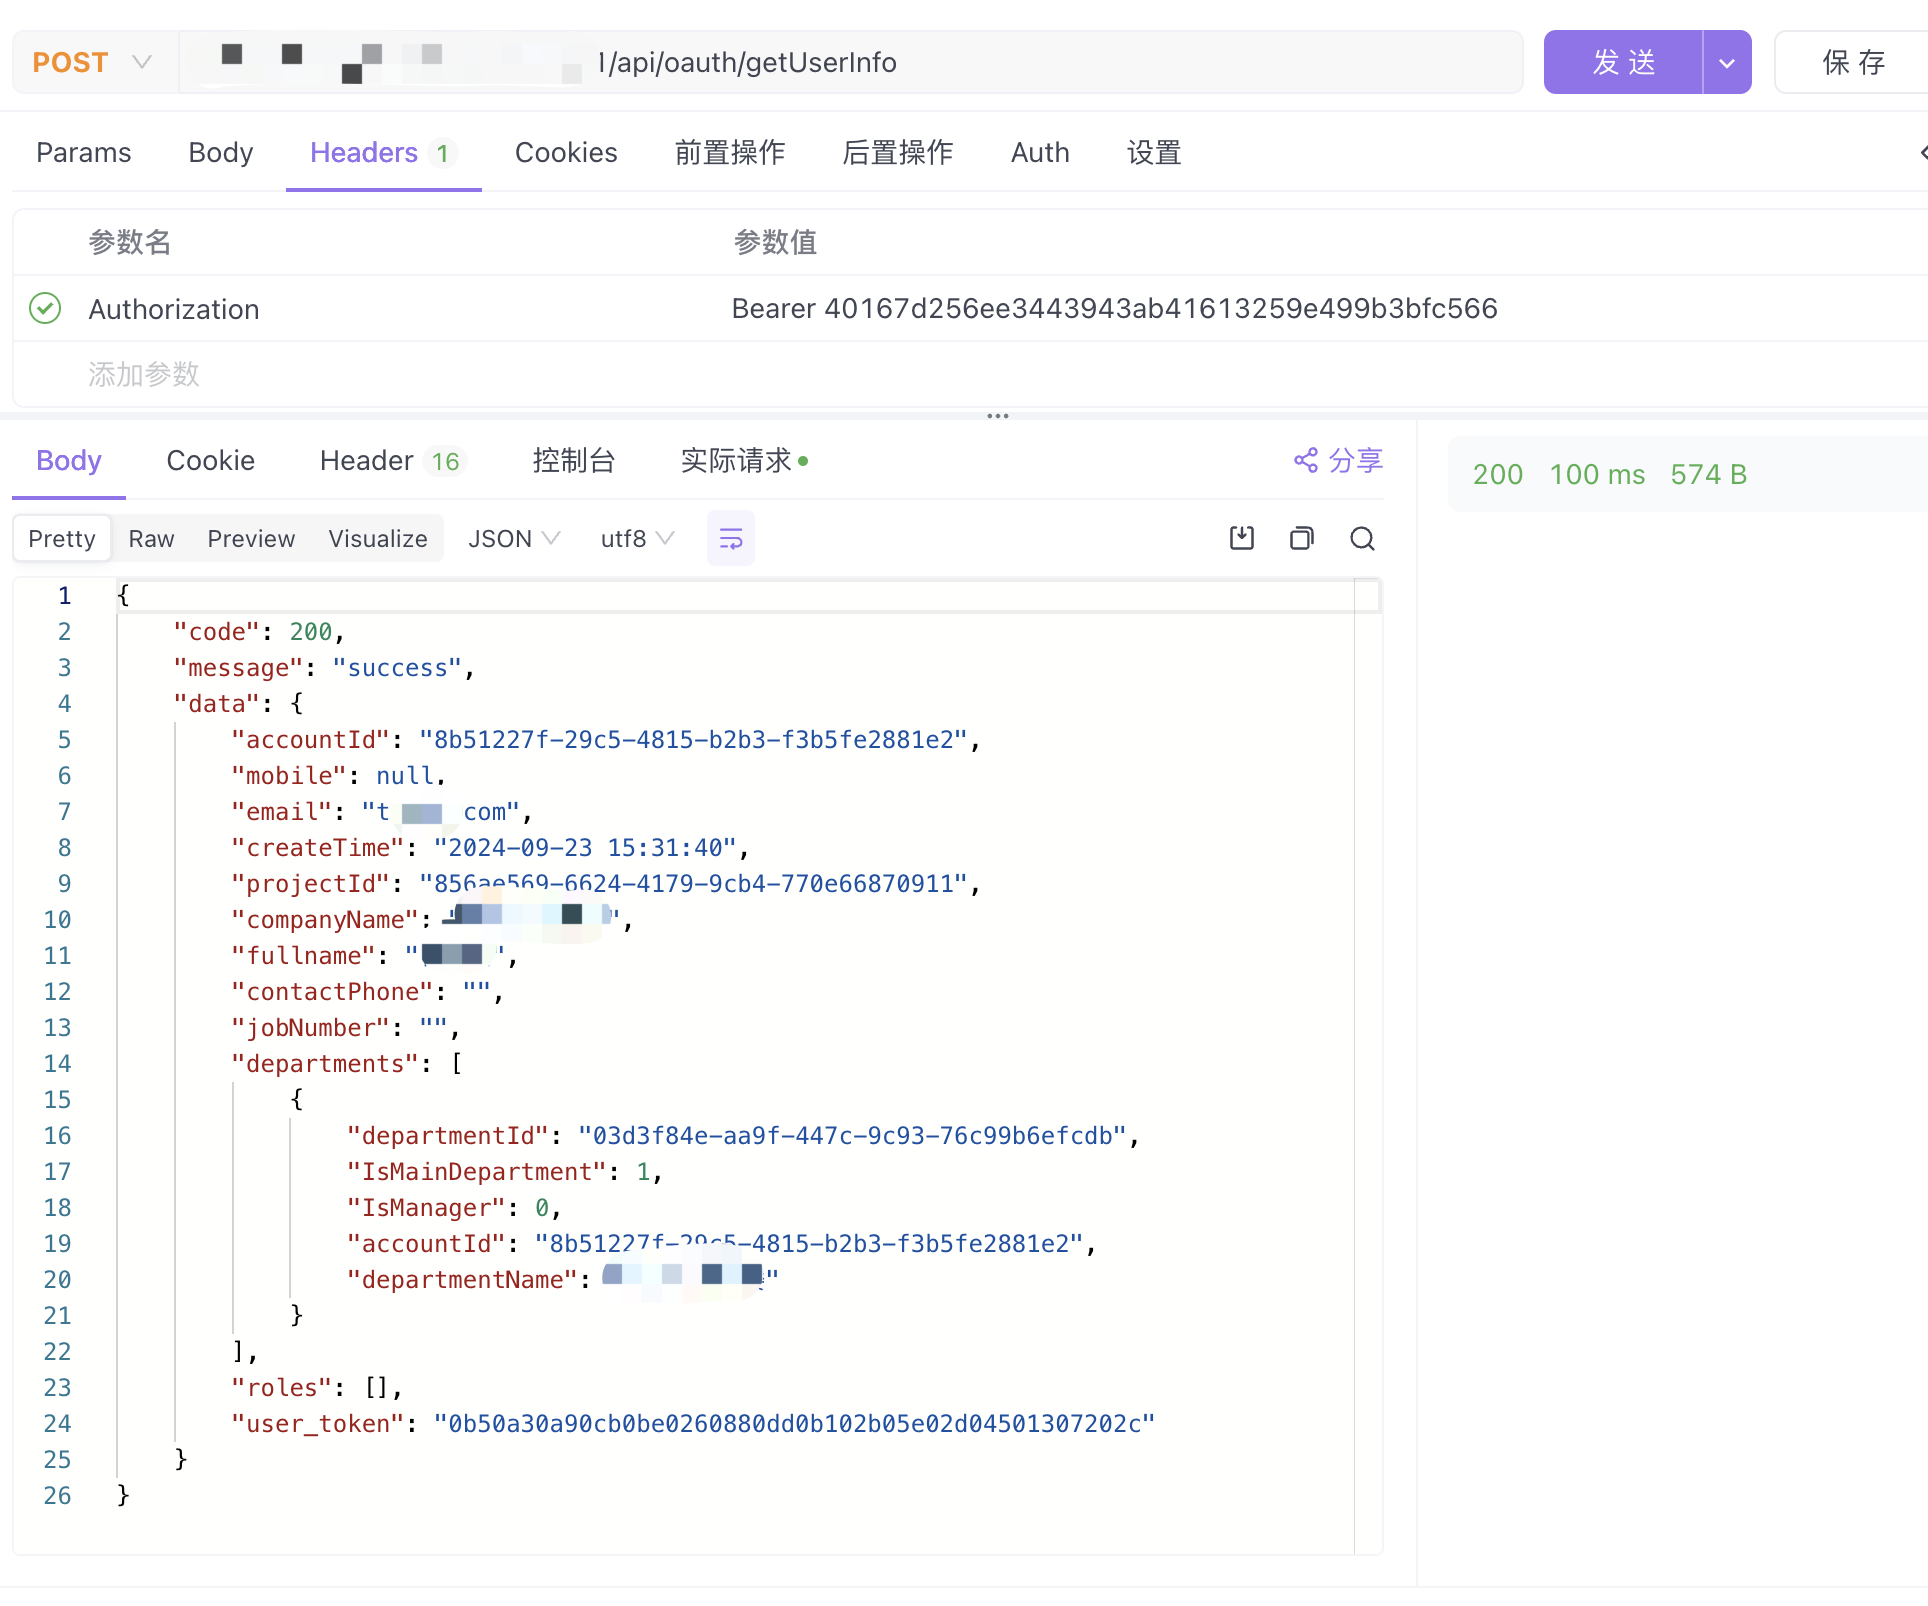Click the copy response icon
The height and width of the screenshot is (1606, 1928).
[x=1302, y=538]
